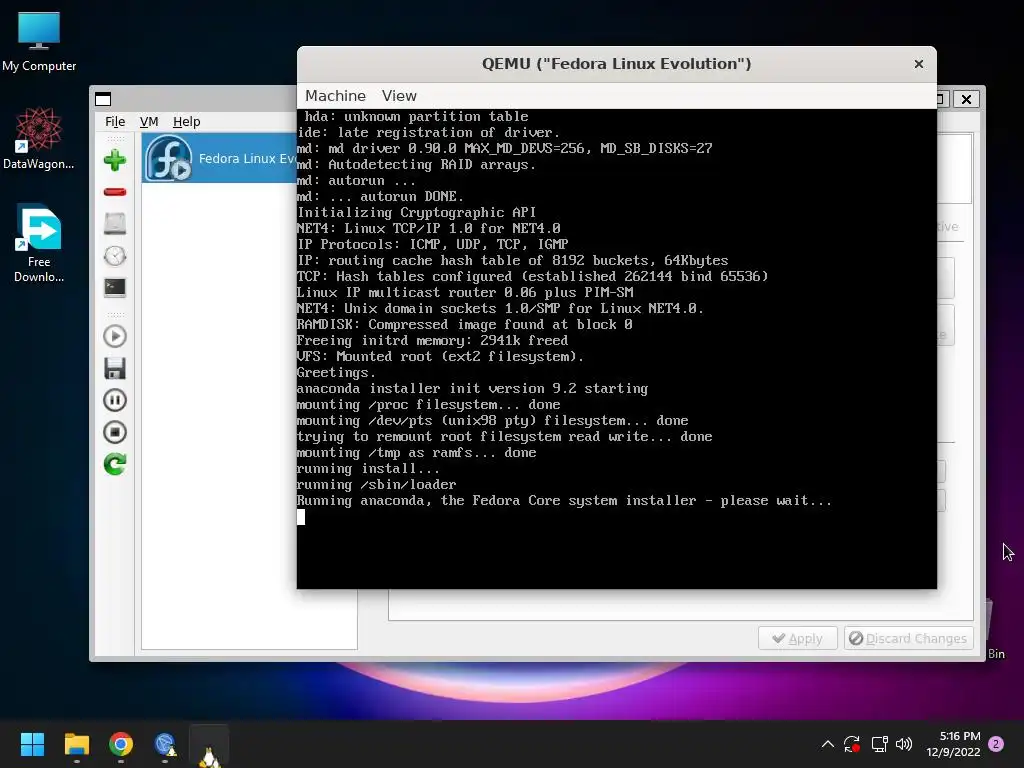Show hidden system tray icons chevron
1024x768 pixels.
tap(827, 744)
